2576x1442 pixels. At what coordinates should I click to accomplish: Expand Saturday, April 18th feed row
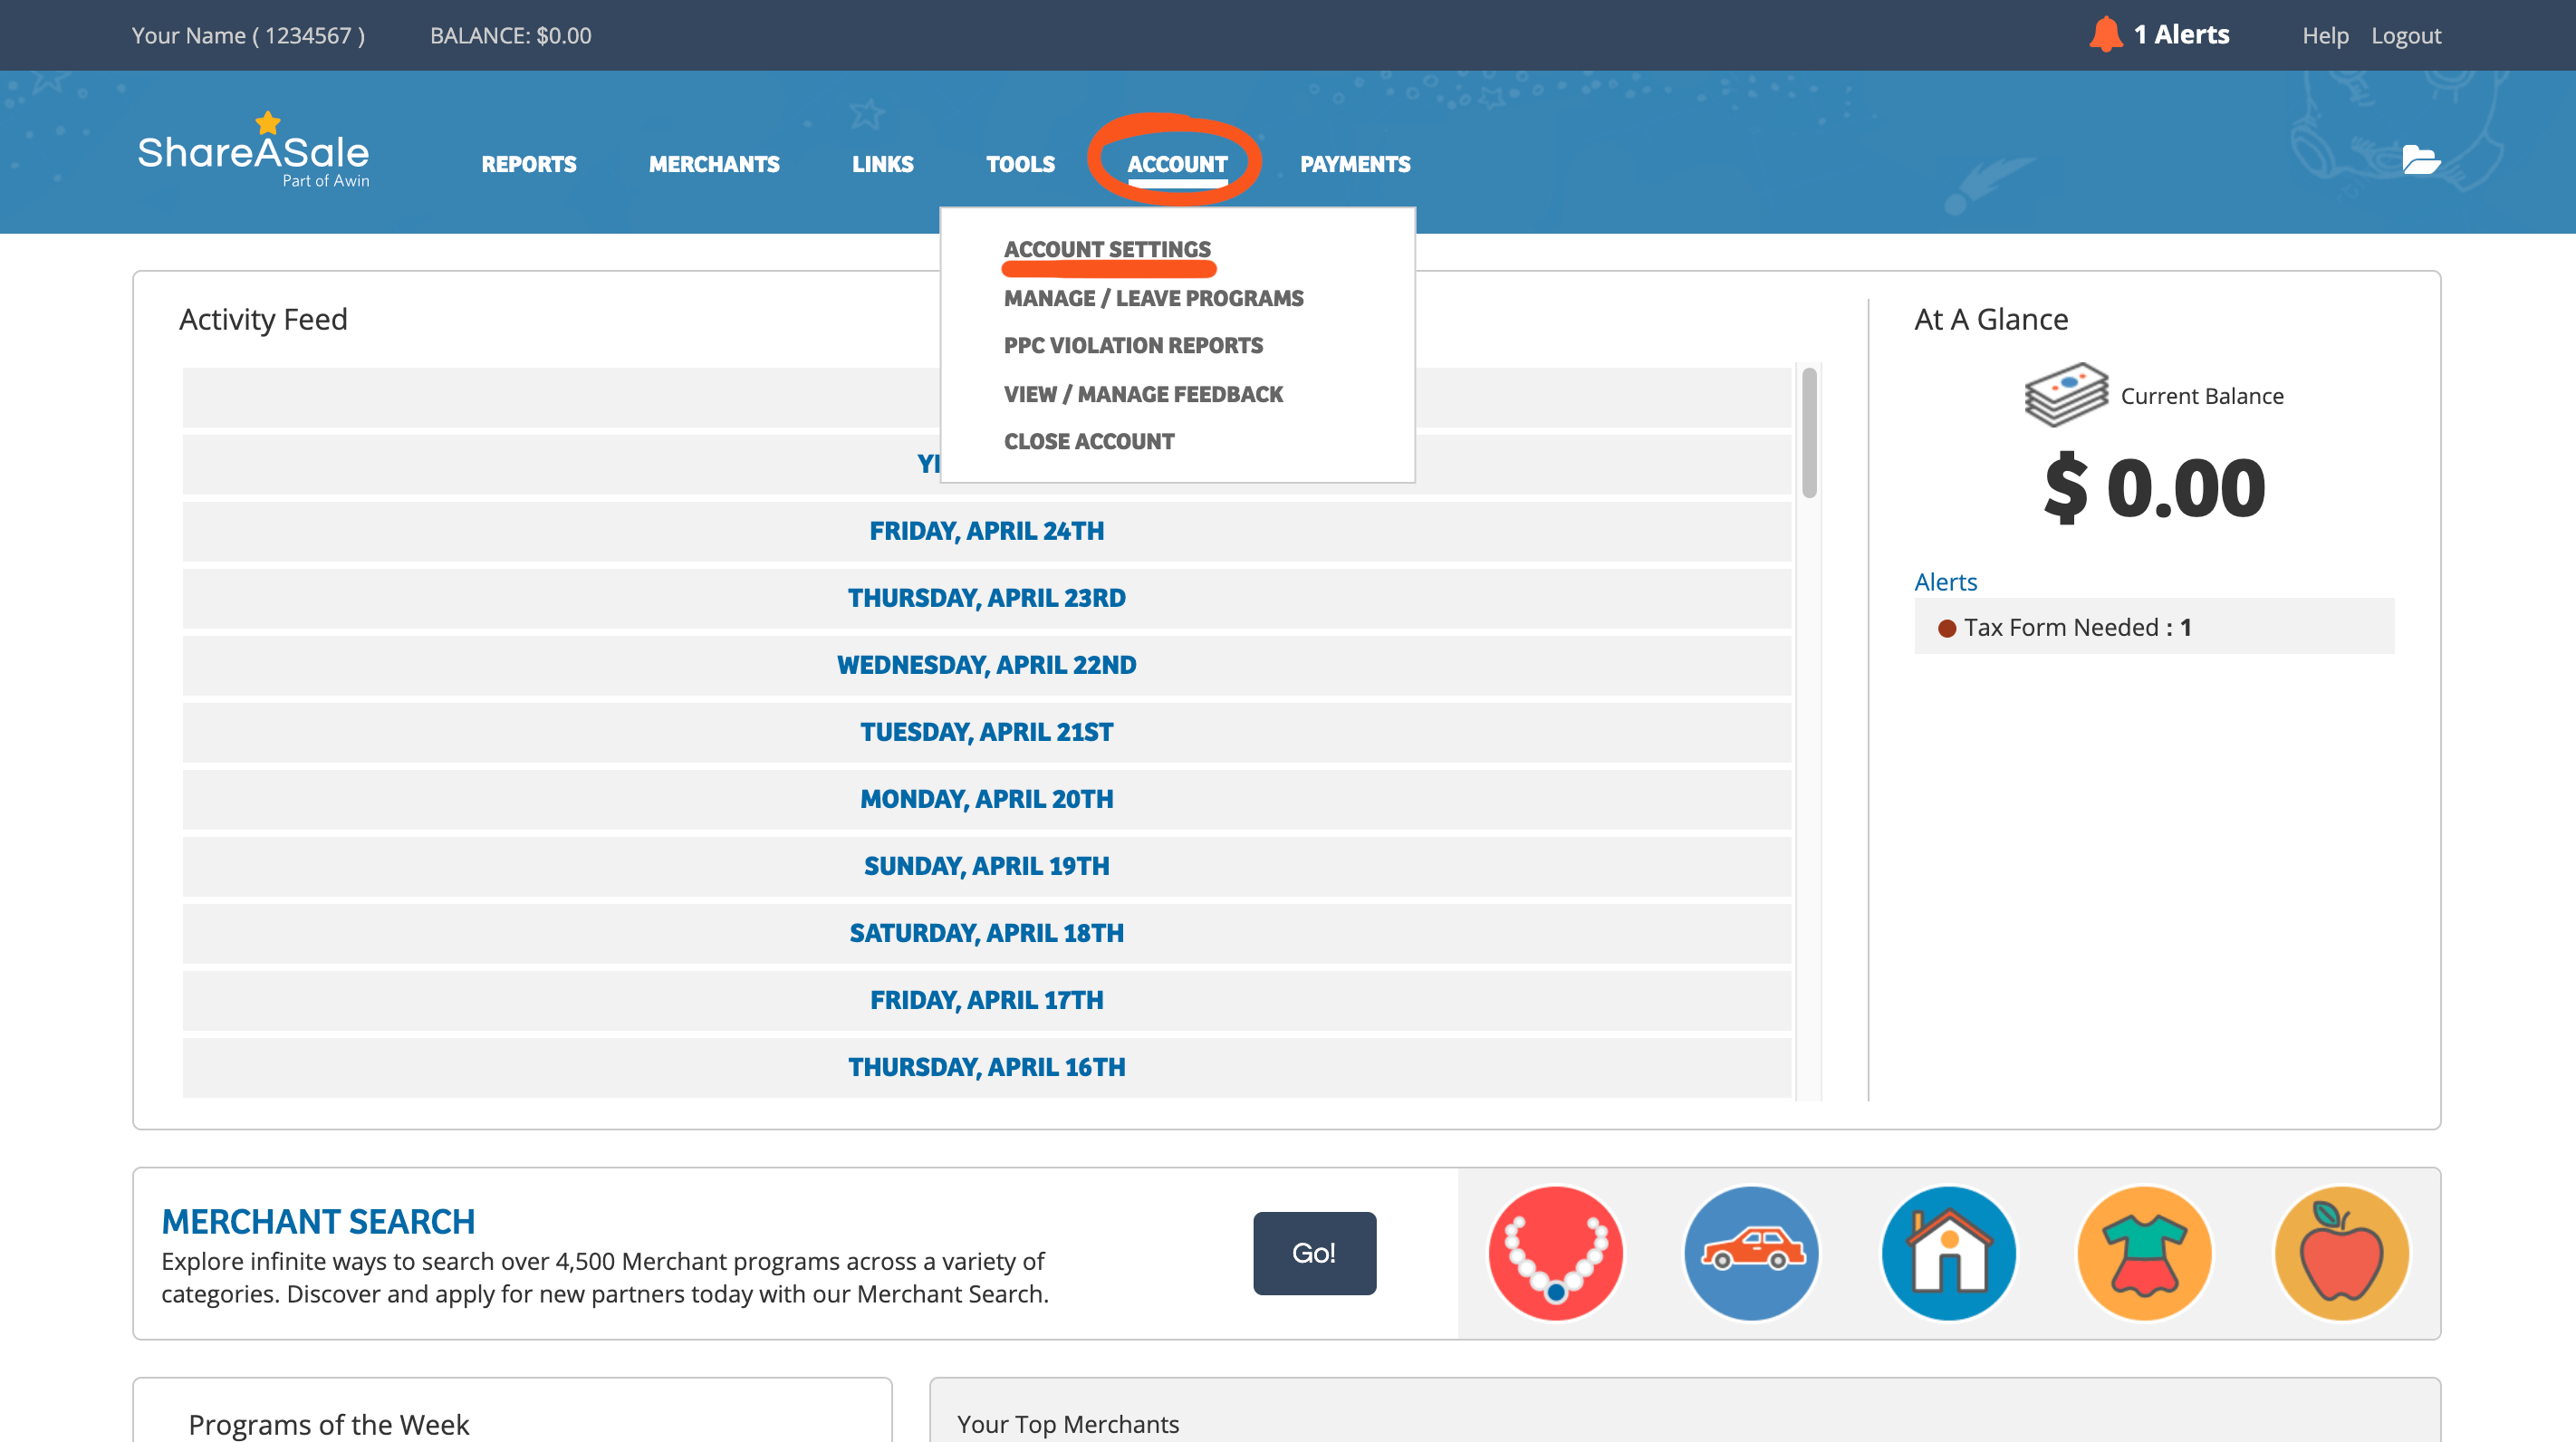[x=986, y=933]
